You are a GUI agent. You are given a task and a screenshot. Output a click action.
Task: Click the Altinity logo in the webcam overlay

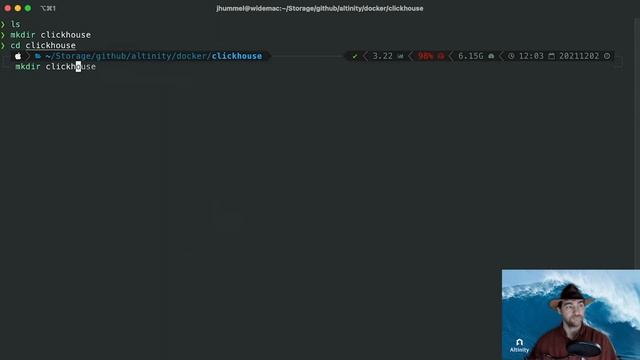(519, 345)
